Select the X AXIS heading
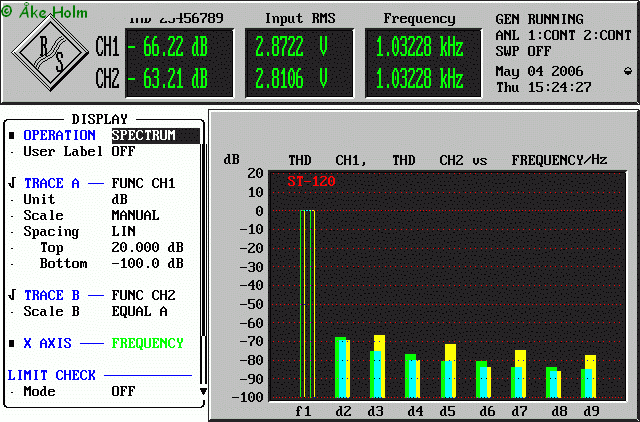This screenshot has width=640, height=422. [x=48, y=343]
